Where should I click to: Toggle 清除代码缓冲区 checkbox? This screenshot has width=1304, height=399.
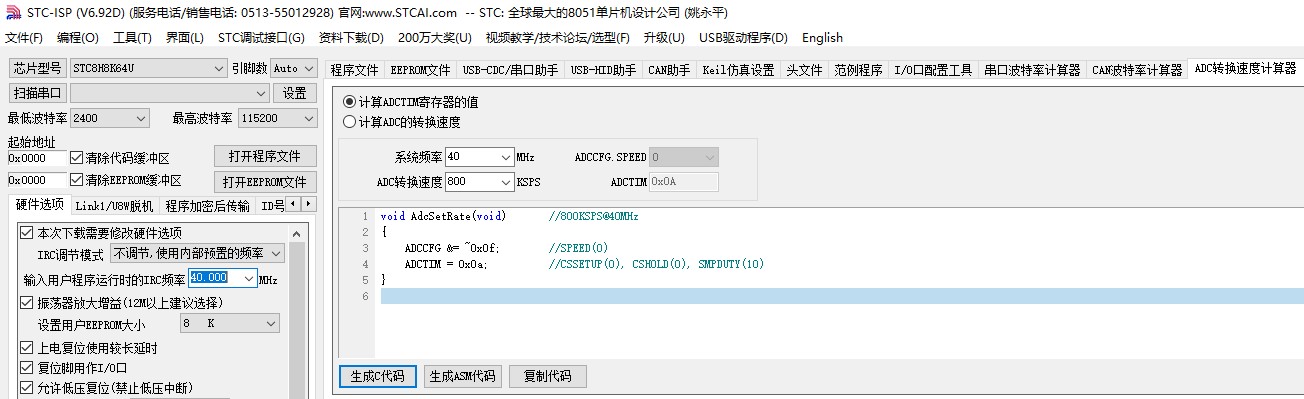(77, 158)
